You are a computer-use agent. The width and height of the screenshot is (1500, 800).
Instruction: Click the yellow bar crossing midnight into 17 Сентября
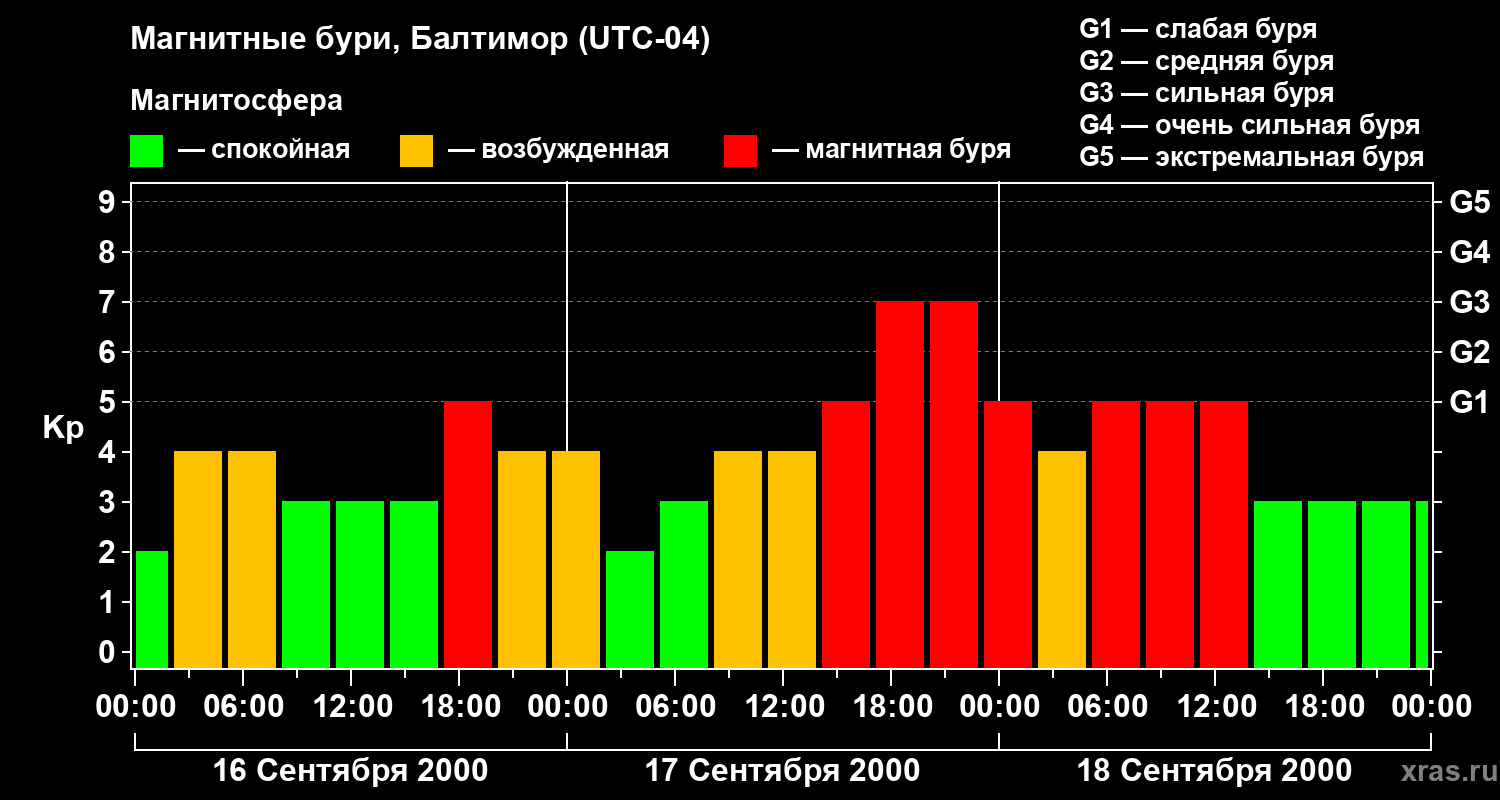pyautogui.click(x=576, y=559)
